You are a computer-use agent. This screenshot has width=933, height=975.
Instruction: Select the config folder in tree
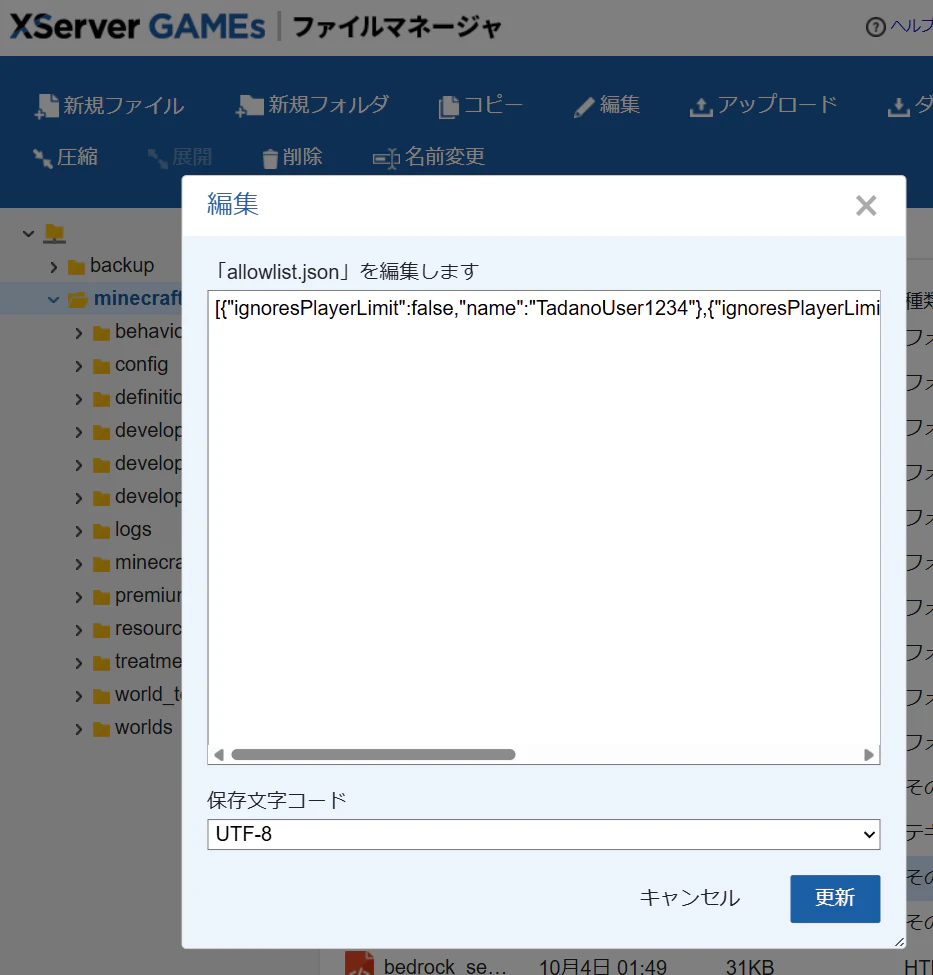pos(141,364)
